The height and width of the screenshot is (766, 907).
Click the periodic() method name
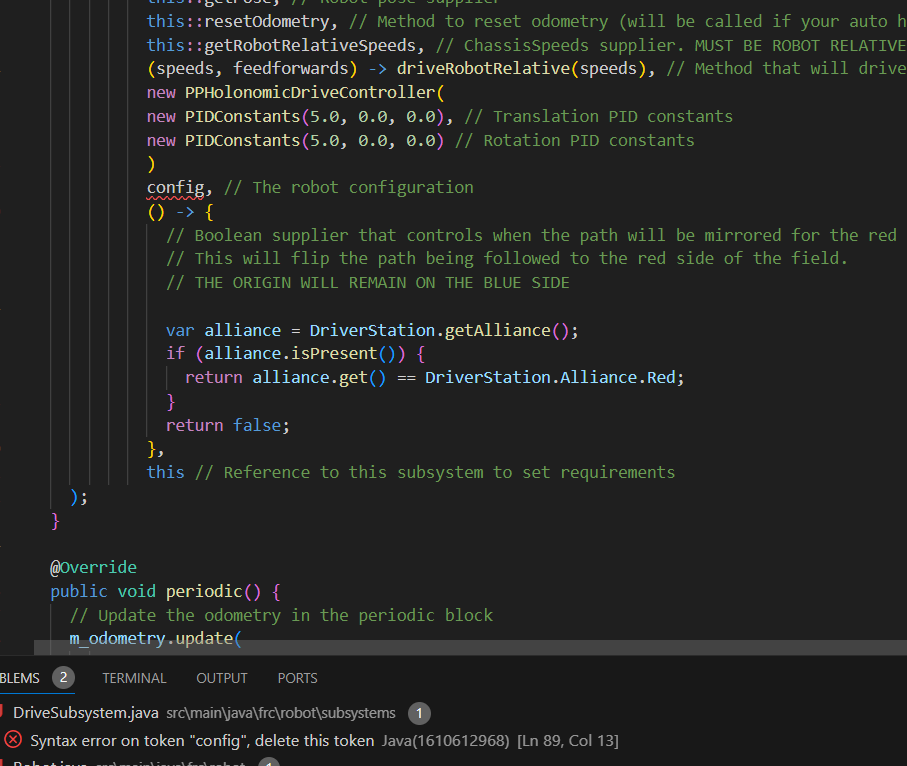pyautogui.click(x=204, y=591)
